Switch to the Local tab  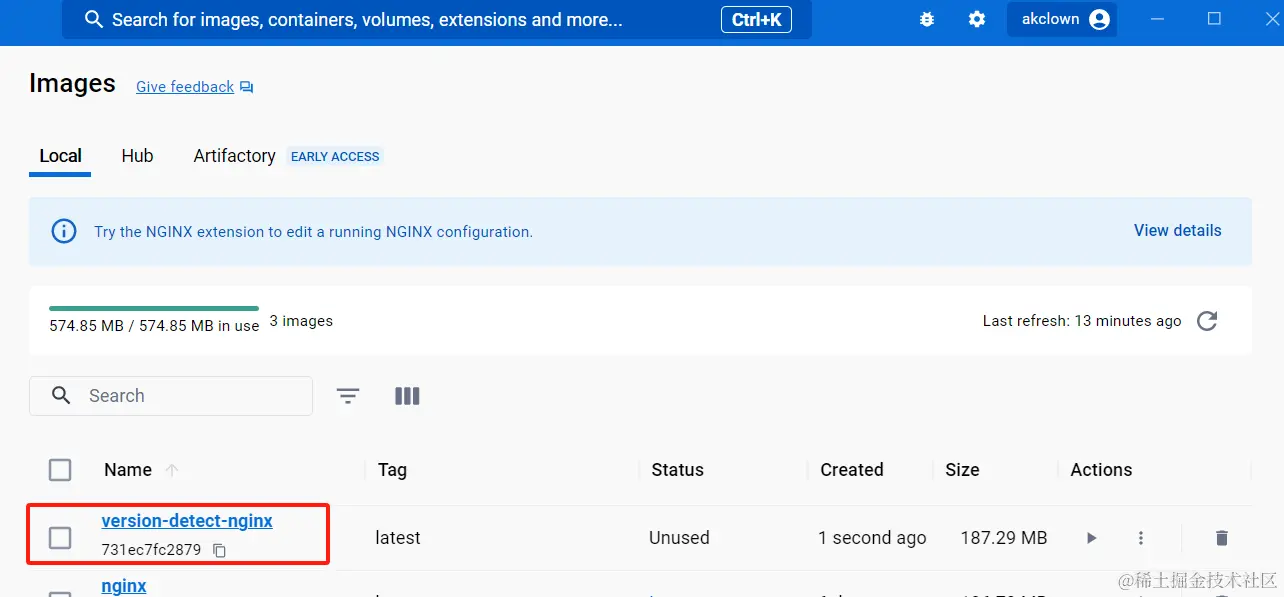point(60,156)
